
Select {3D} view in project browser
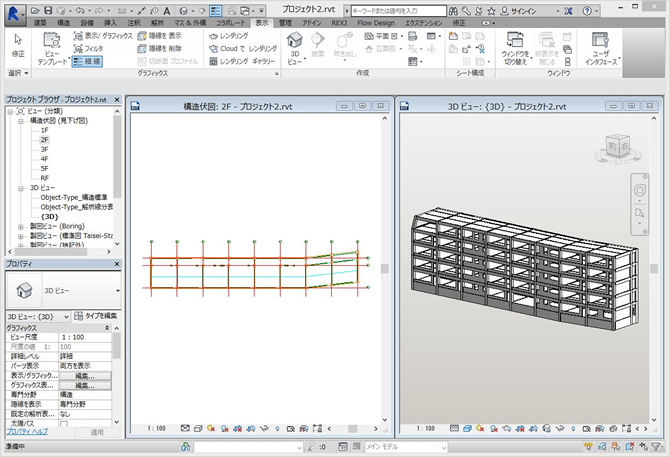pos(50,217)
